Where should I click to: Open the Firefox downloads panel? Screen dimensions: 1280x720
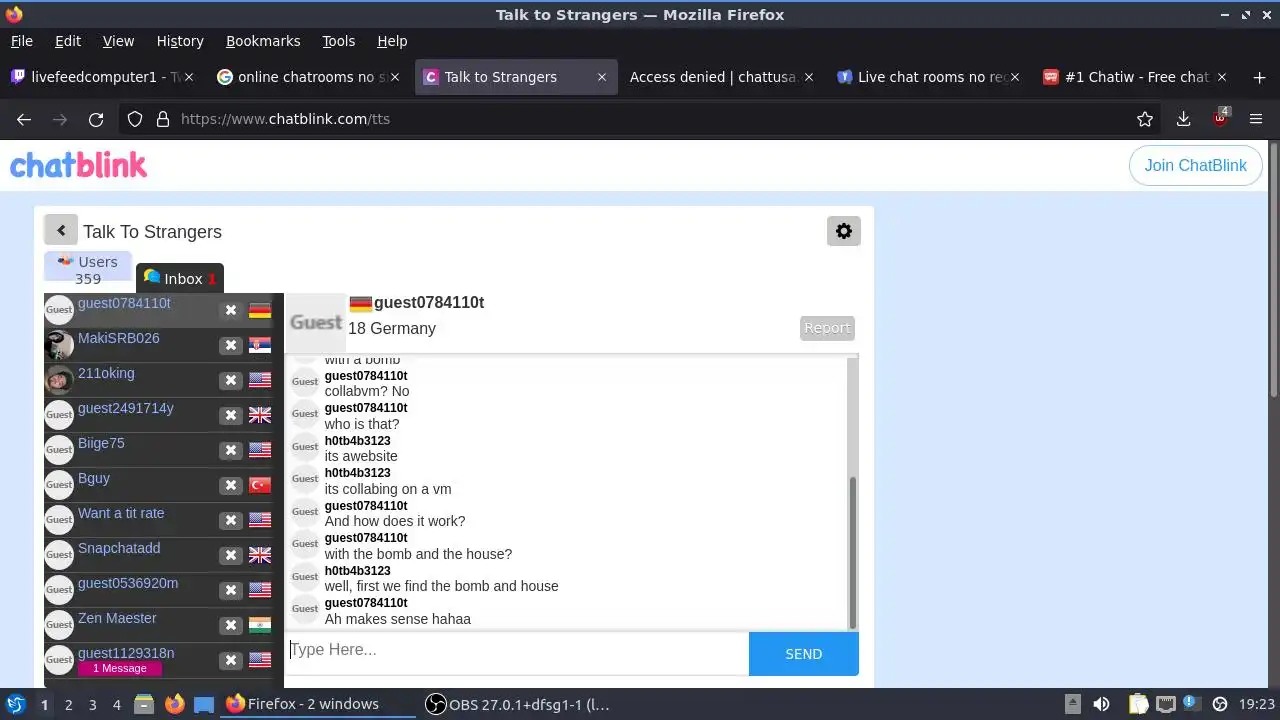[x=1183, y=119]
